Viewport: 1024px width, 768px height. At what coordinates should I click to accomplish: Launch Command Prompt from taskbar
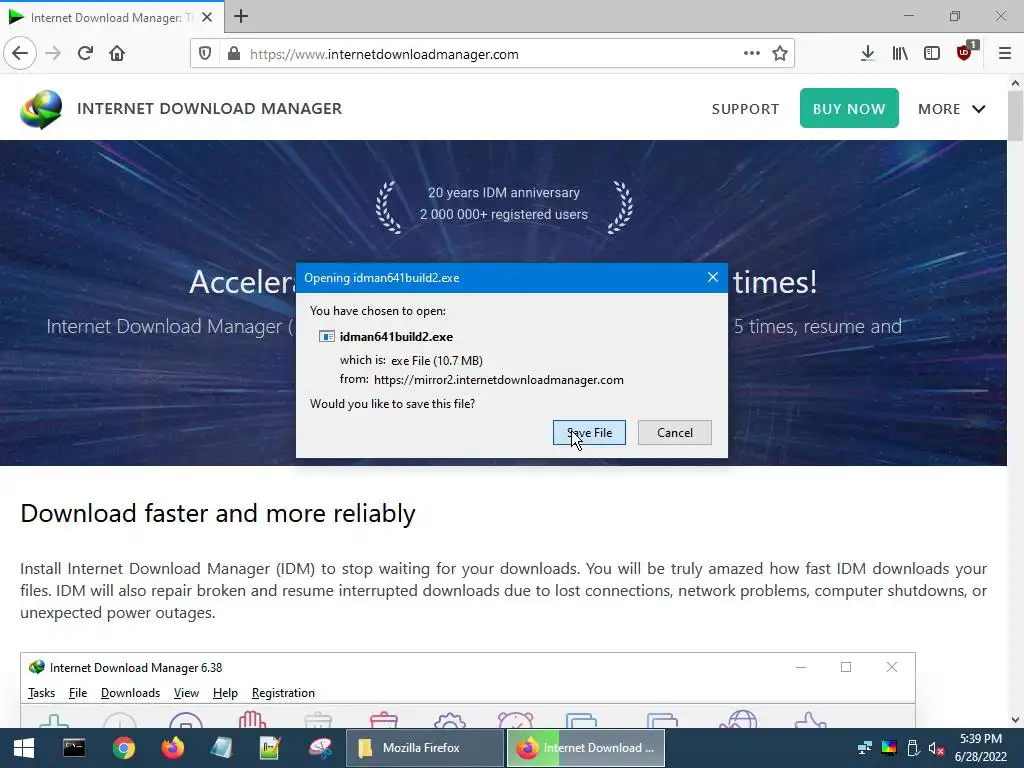pos(74,748)
